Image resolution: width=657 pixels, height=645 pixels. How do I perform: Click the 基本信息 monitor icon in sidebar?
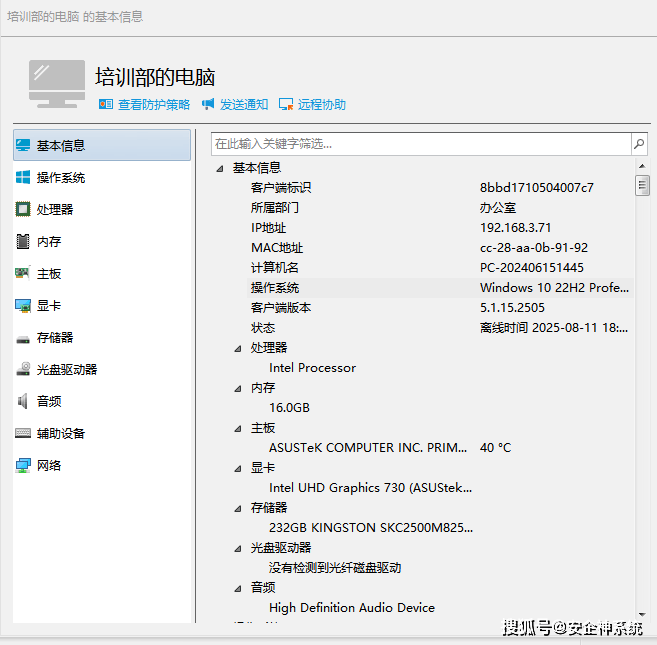click(23, 145)
